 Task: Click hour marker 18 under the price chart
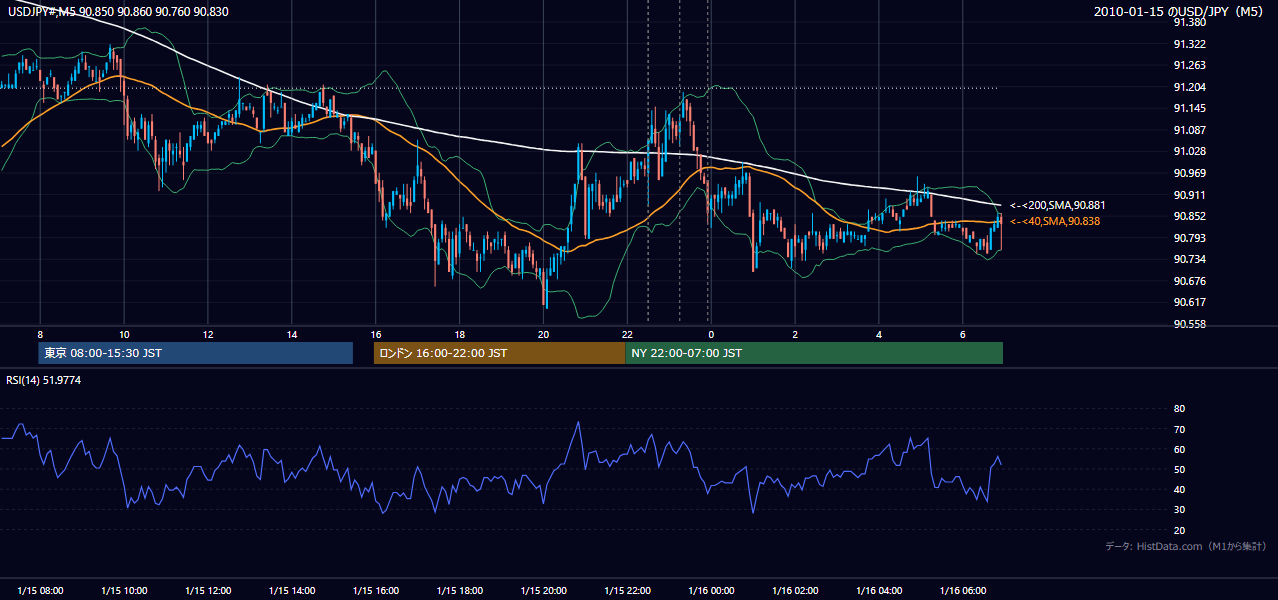click(x=460, y=334)
